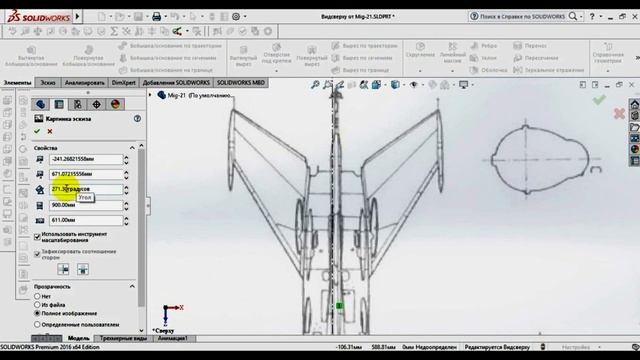The width and height of the screenshot is (640, 360).
Task: Open the DisplayManager color sphere tab
Action: pyautogui.click(x=115, y=104)
